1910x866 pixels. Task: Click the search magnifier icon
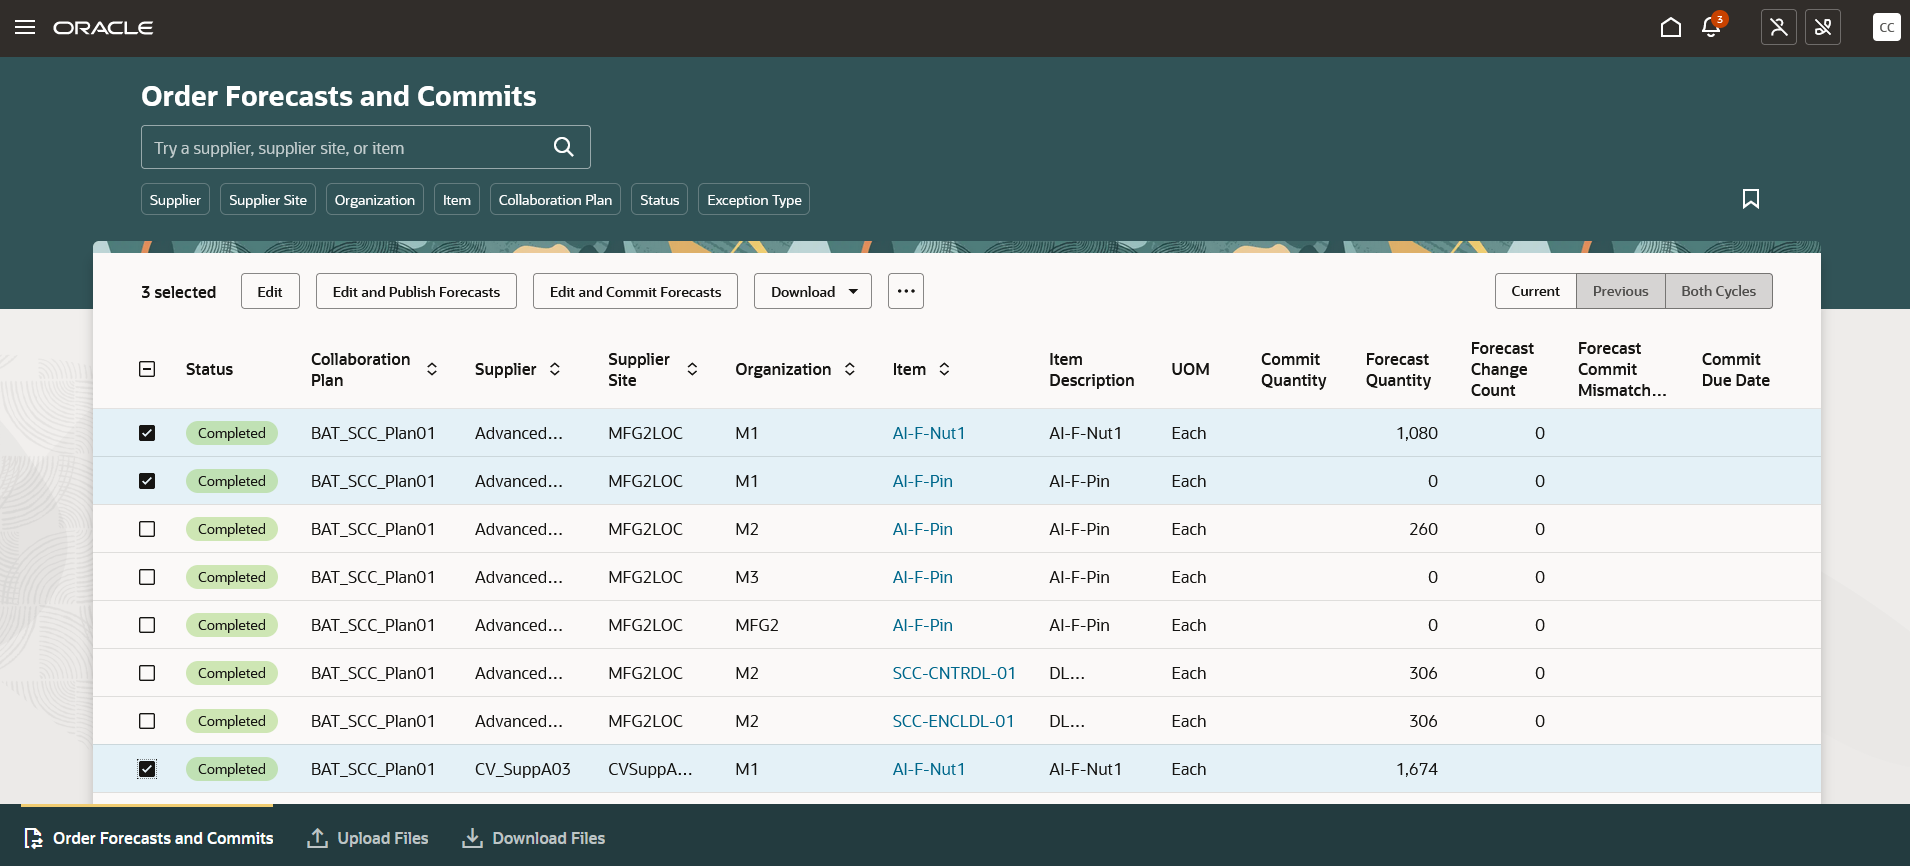[x=564, y=147]
